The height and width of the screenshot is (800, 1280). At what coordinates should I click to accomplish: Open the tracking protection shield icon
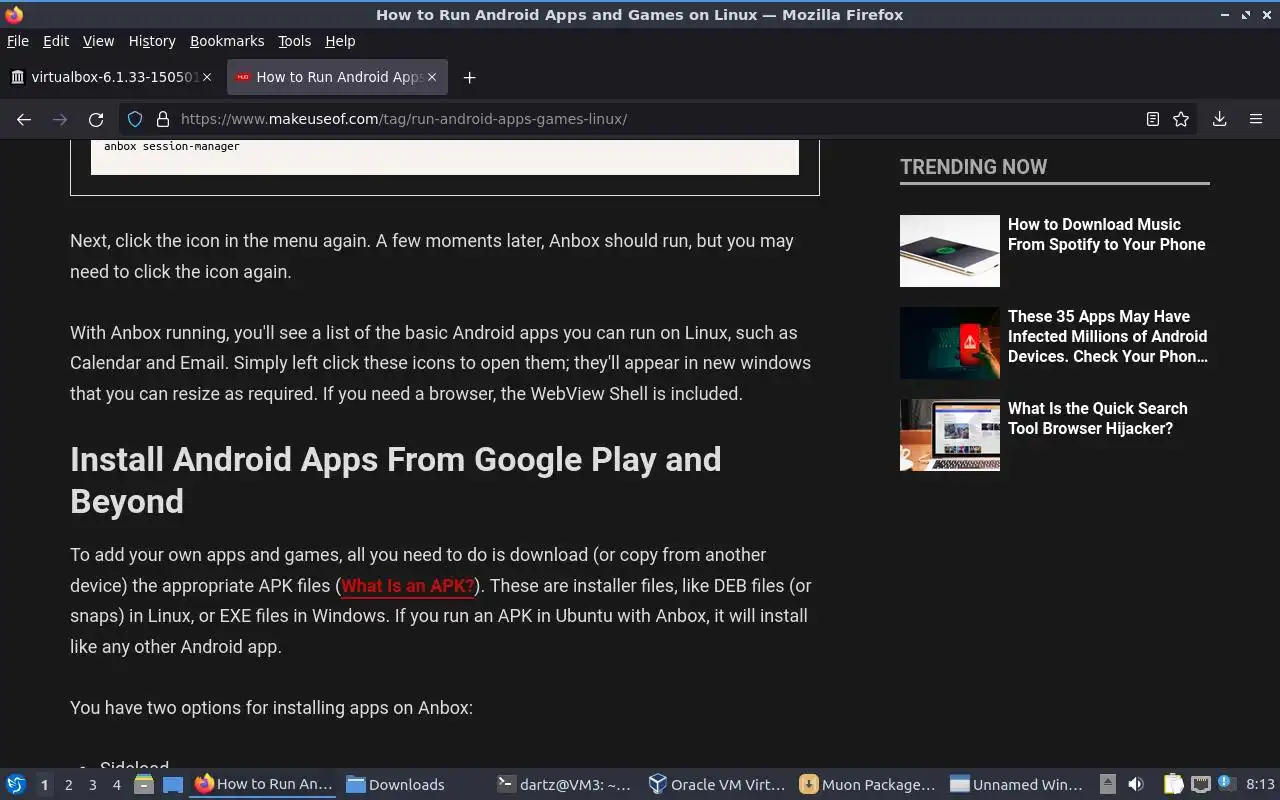pyautogui.click(x=135, y=119)
